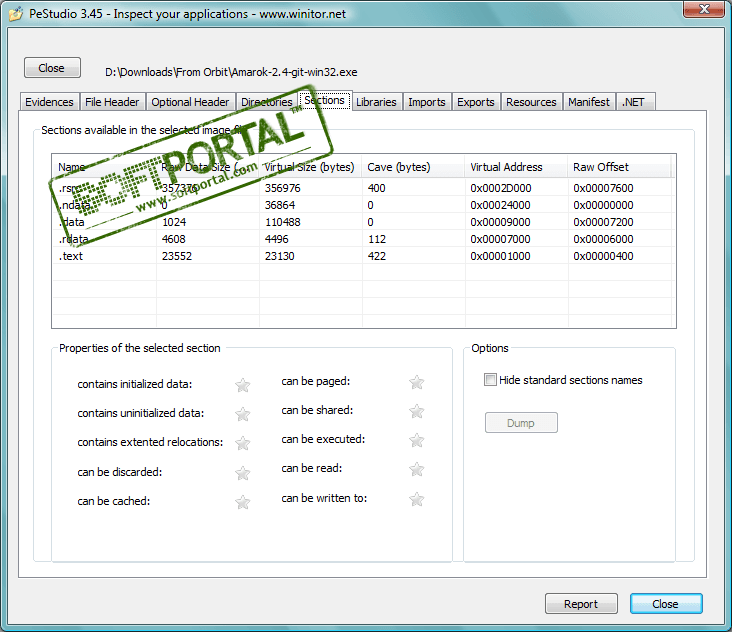The width and height of the screenshot is (732, 632).
Task: Click virtual address 0x00007000
Action: (x=500, y=239)
